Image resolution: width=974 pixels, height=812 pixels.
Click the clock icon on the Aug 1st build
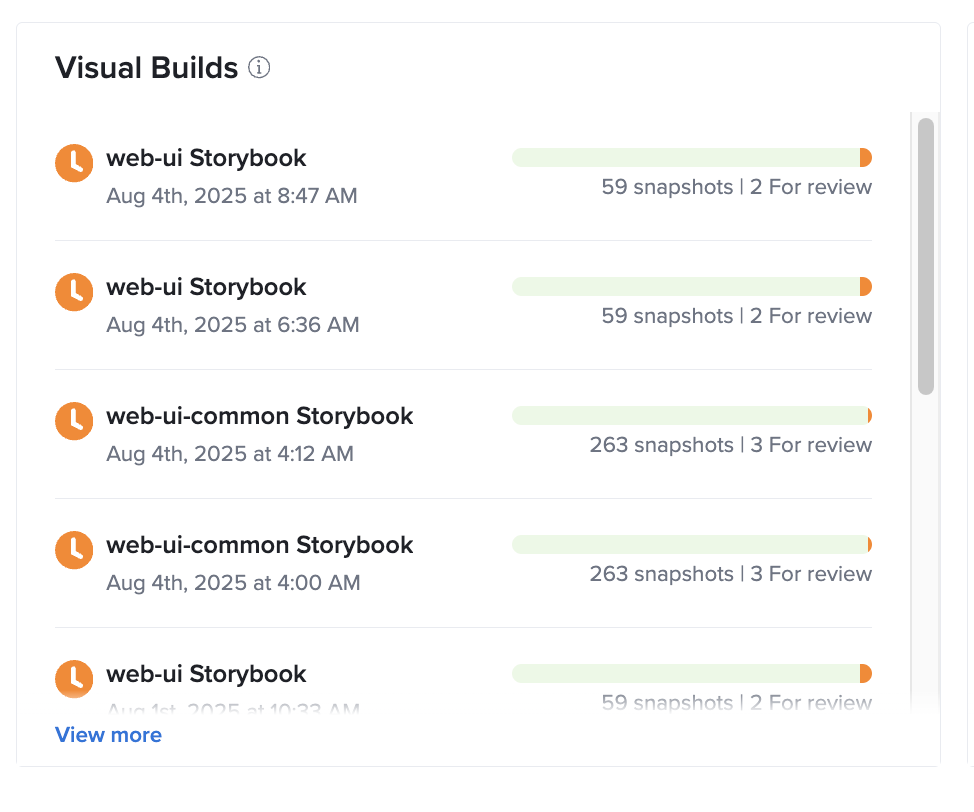tap(73, 679)
